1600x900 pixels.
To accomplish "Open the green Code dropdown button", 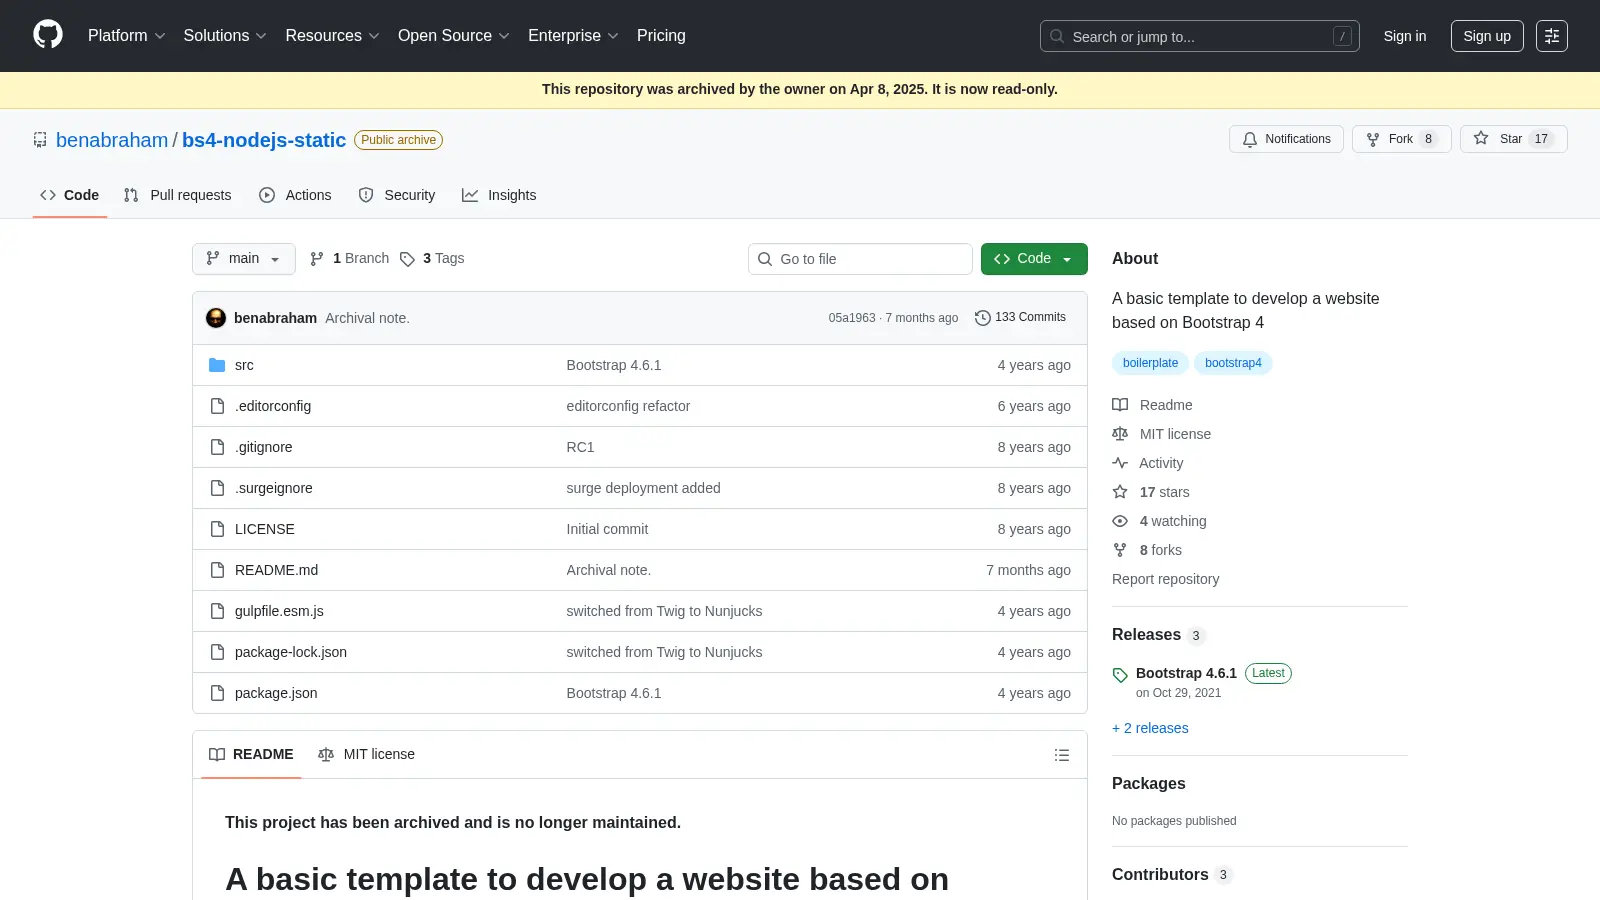I will [x=1034, y=259].
